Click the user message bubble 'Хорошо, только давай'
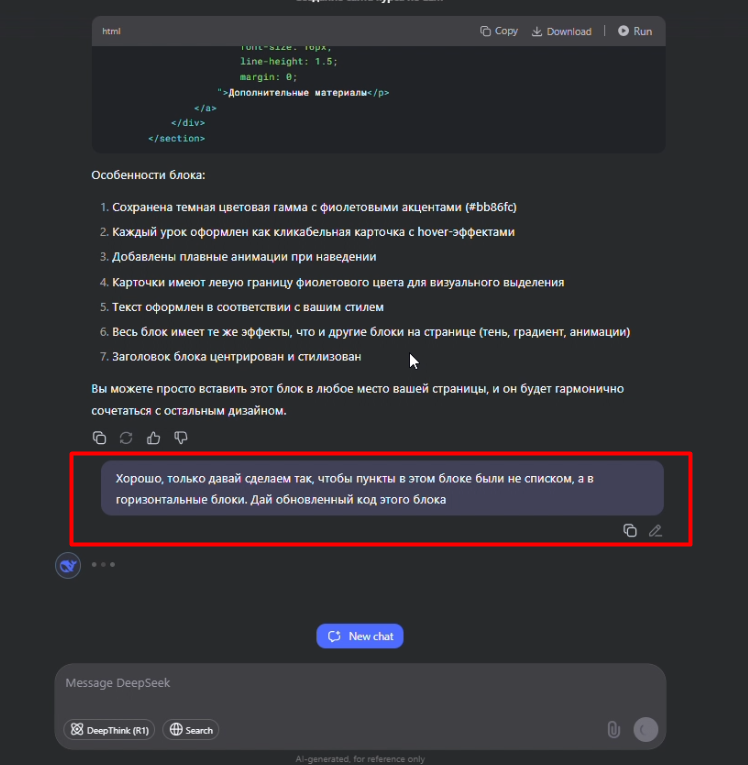The image size is (748, 765). pyautogui.click(x=382, y=488)
